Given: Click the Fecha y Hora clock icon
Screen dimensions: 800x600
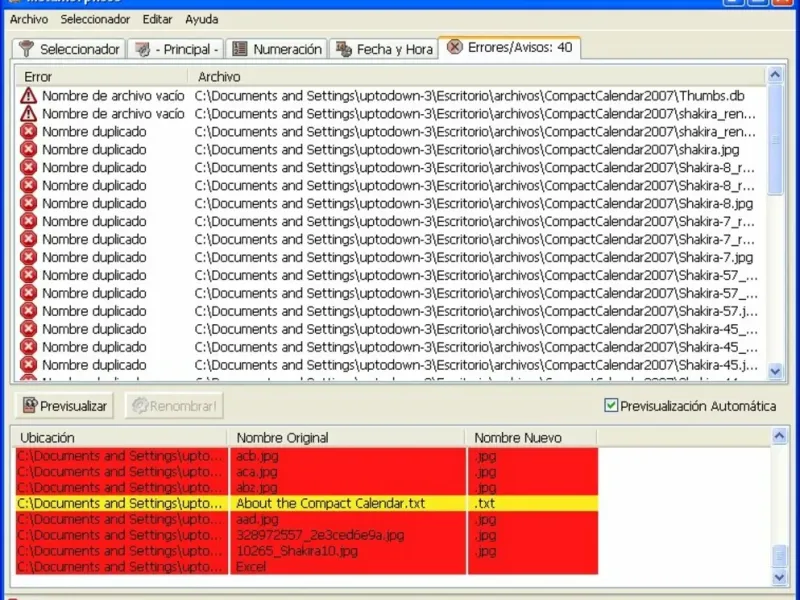Looking at the screenshot, I should (x=344, y=49).
